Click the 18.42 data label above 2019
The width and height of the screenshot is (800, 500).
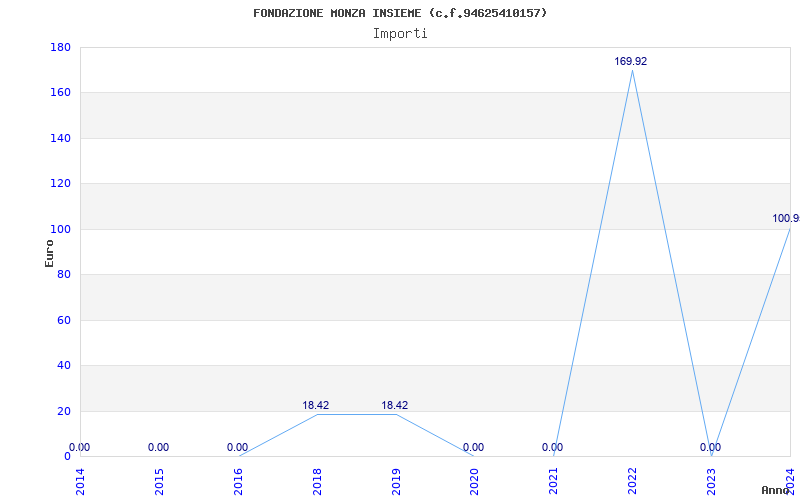click(x=395, y=406)
